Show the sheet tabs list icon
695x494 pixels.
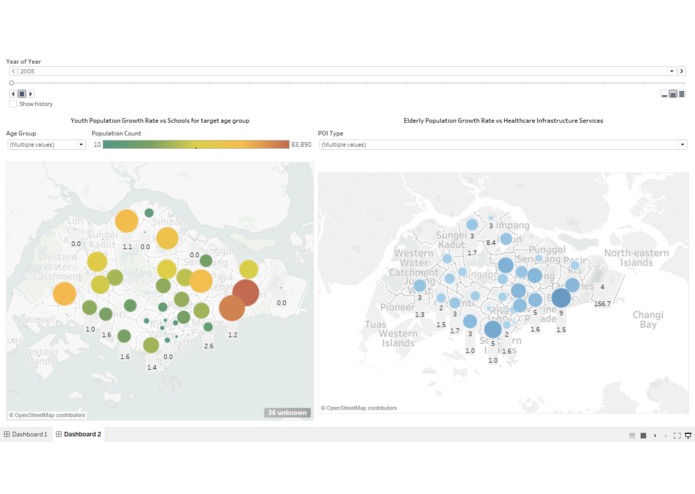click(x=632, y=436)
